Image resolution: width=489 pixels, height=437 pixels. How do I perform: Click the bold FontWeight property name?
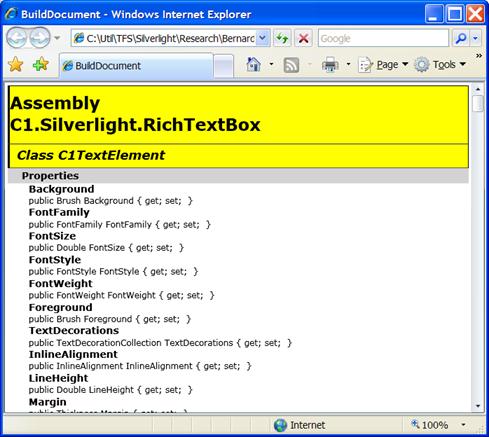[60, 283]
